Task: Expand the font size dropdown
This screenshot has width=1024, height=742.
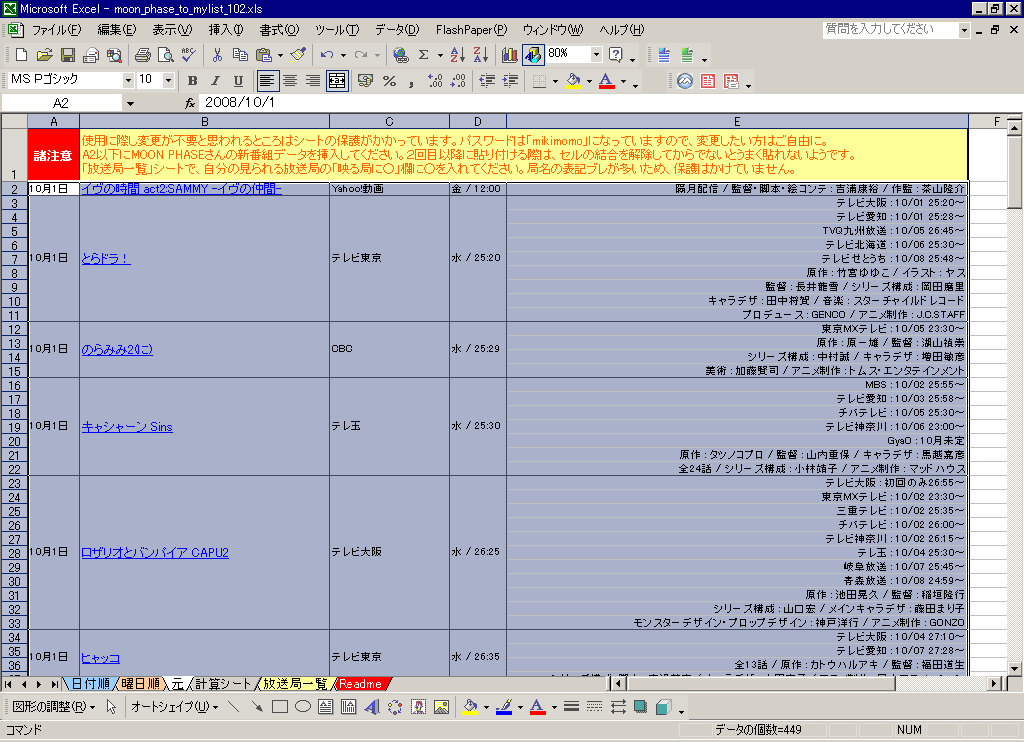Action: tap(168, 80)
